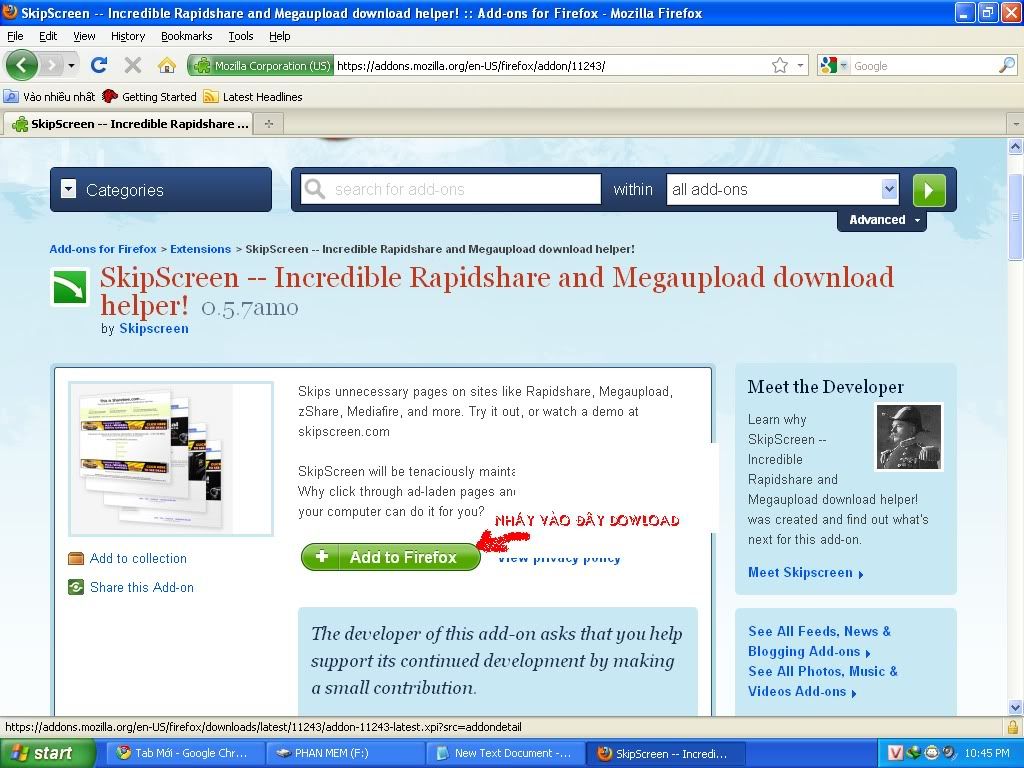Open 'See All Photos, Music & Videos Add-ons'
Screen dimensions: 1024x768
pos(823,681)
